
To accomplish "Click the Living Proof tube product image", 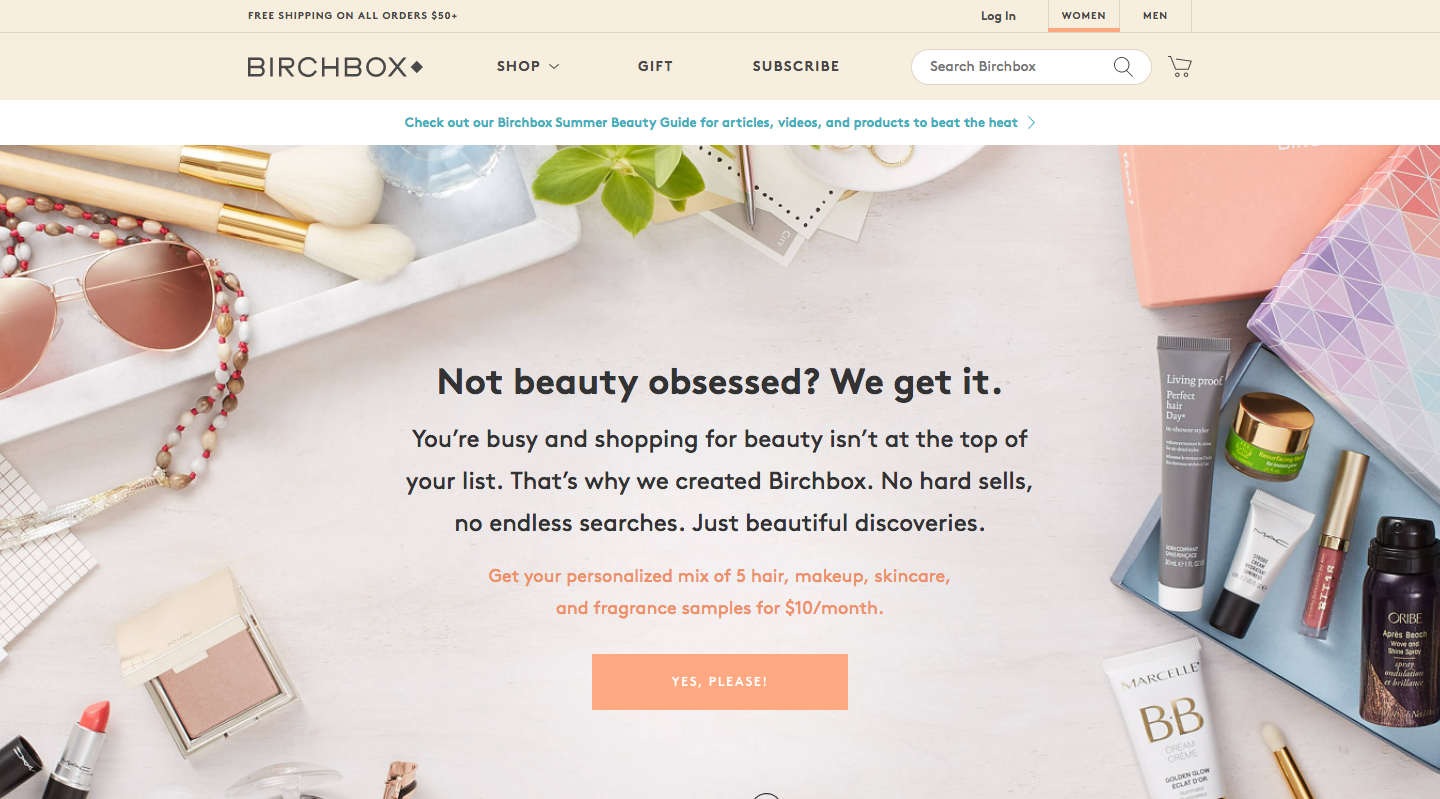I will [1191, 472].
